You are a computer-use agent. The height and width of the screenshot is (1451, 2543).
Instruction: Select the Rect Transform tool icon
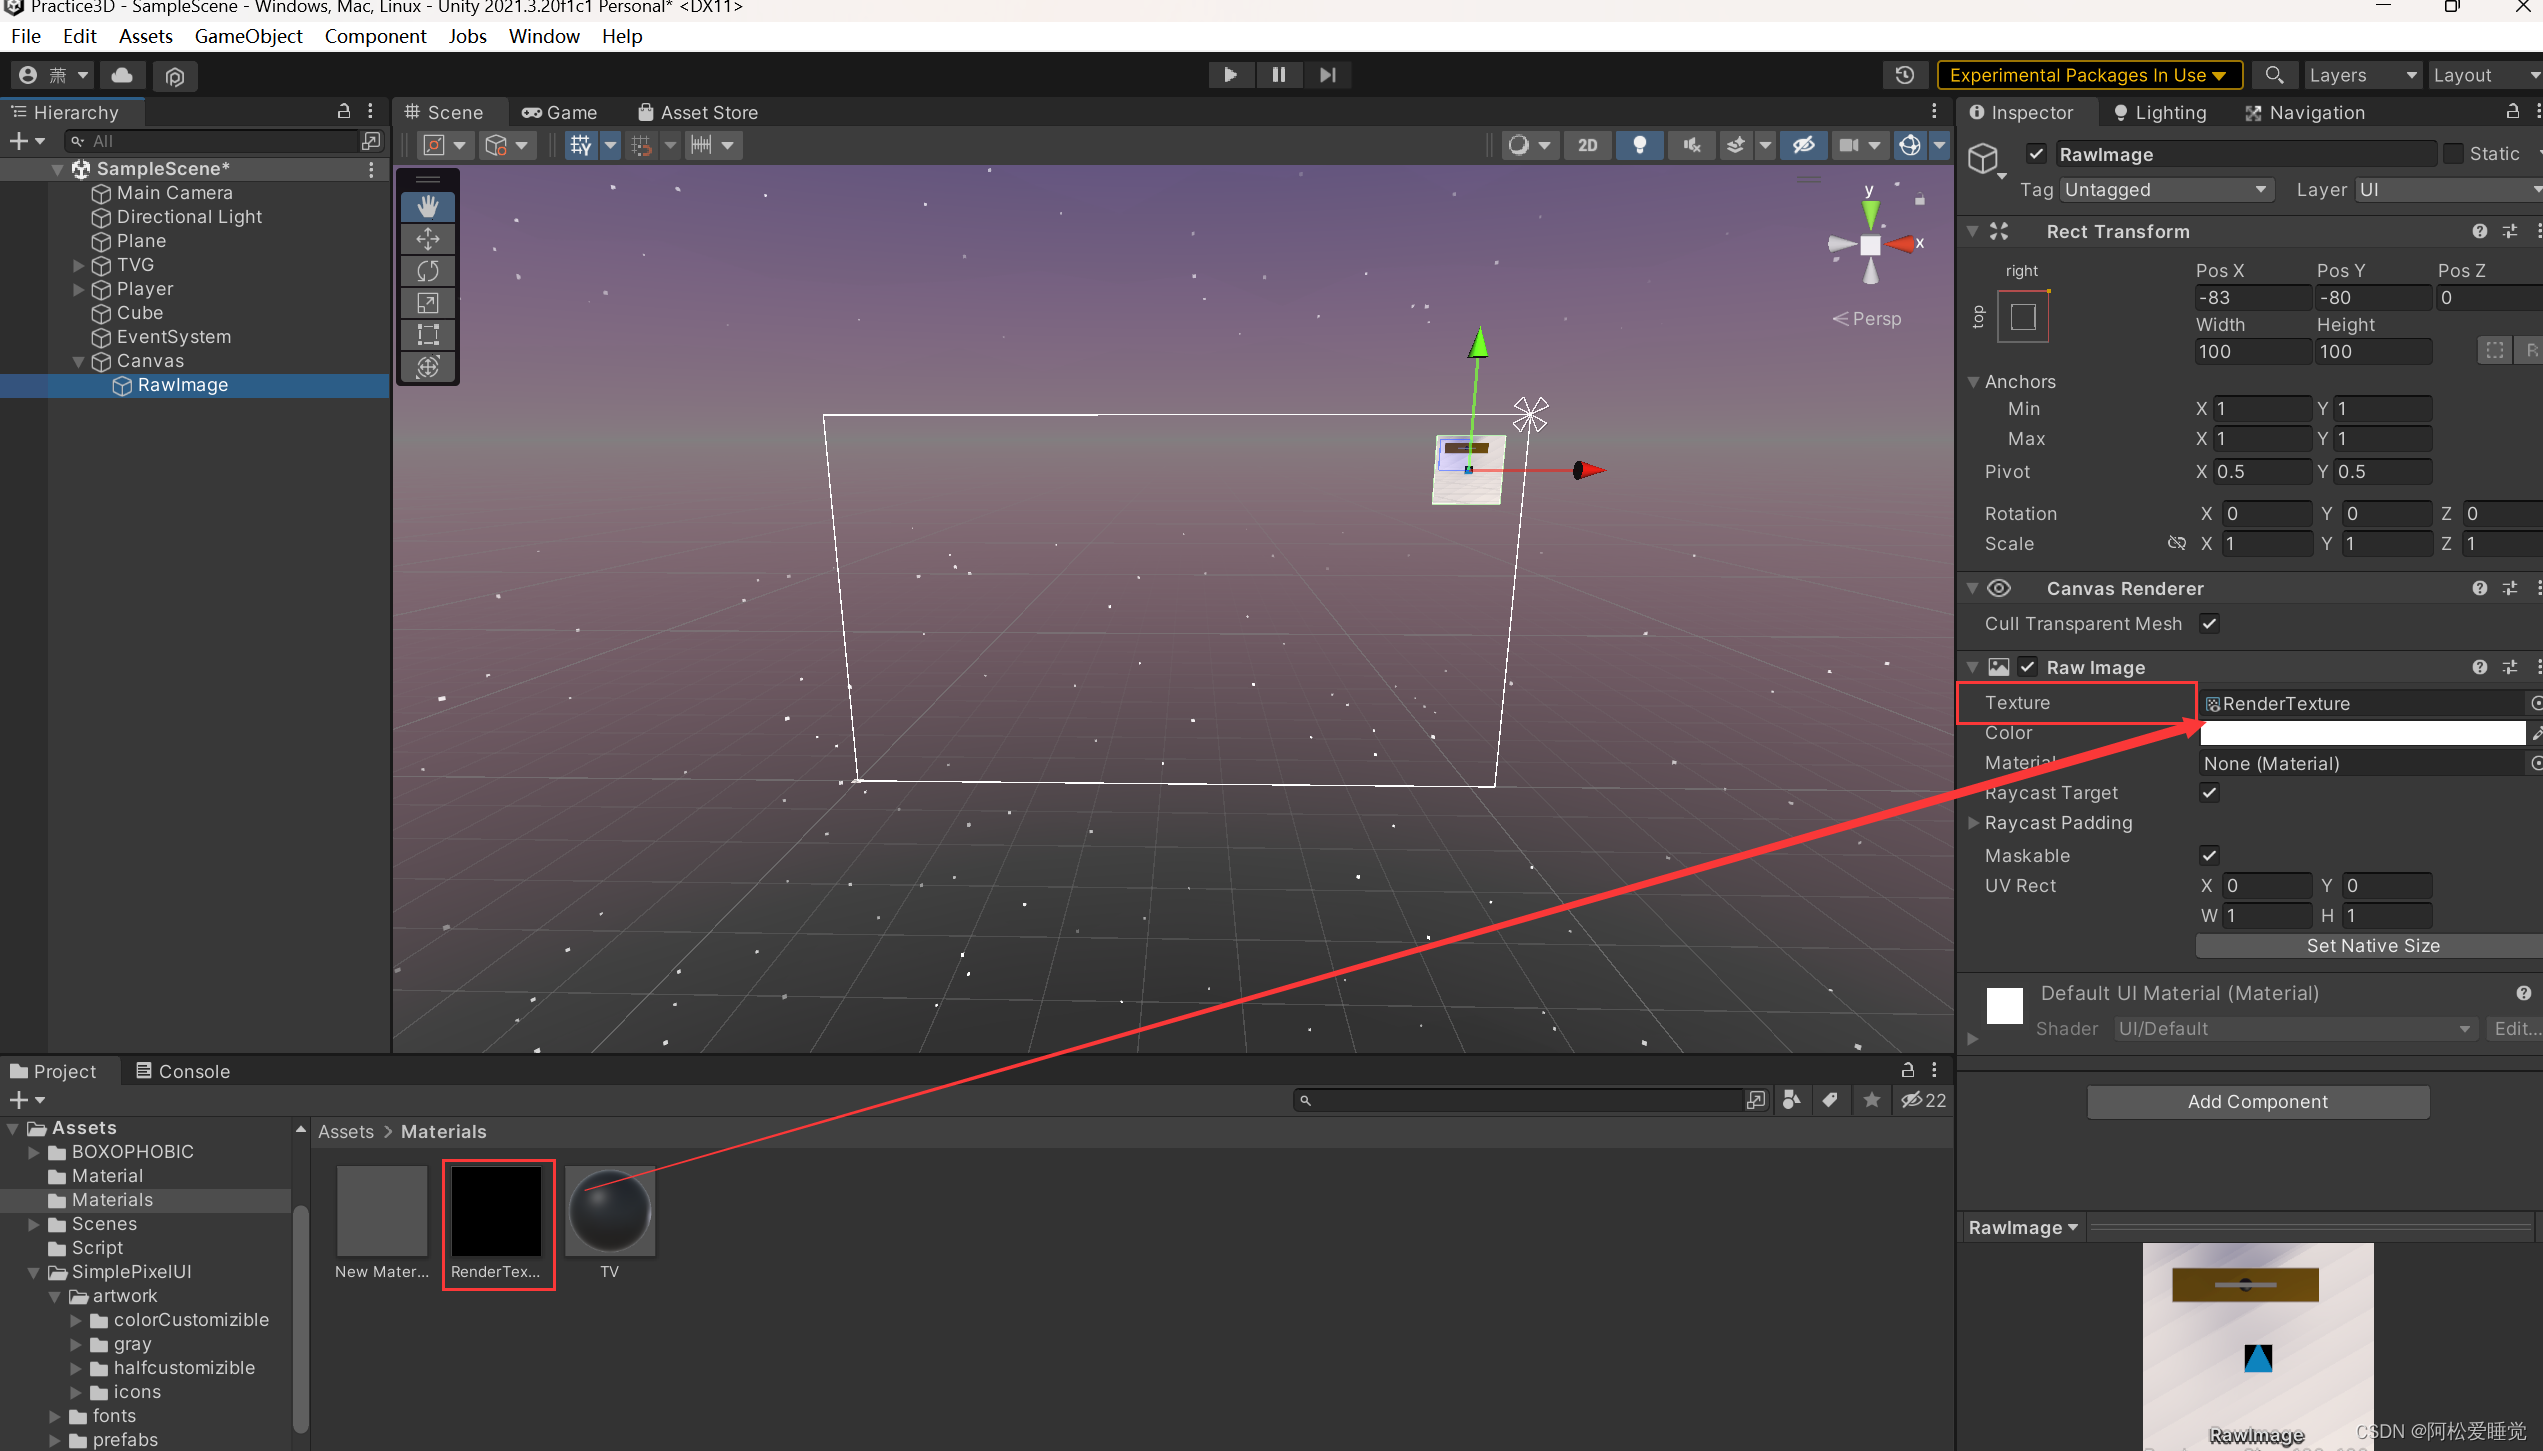[428, 335]
